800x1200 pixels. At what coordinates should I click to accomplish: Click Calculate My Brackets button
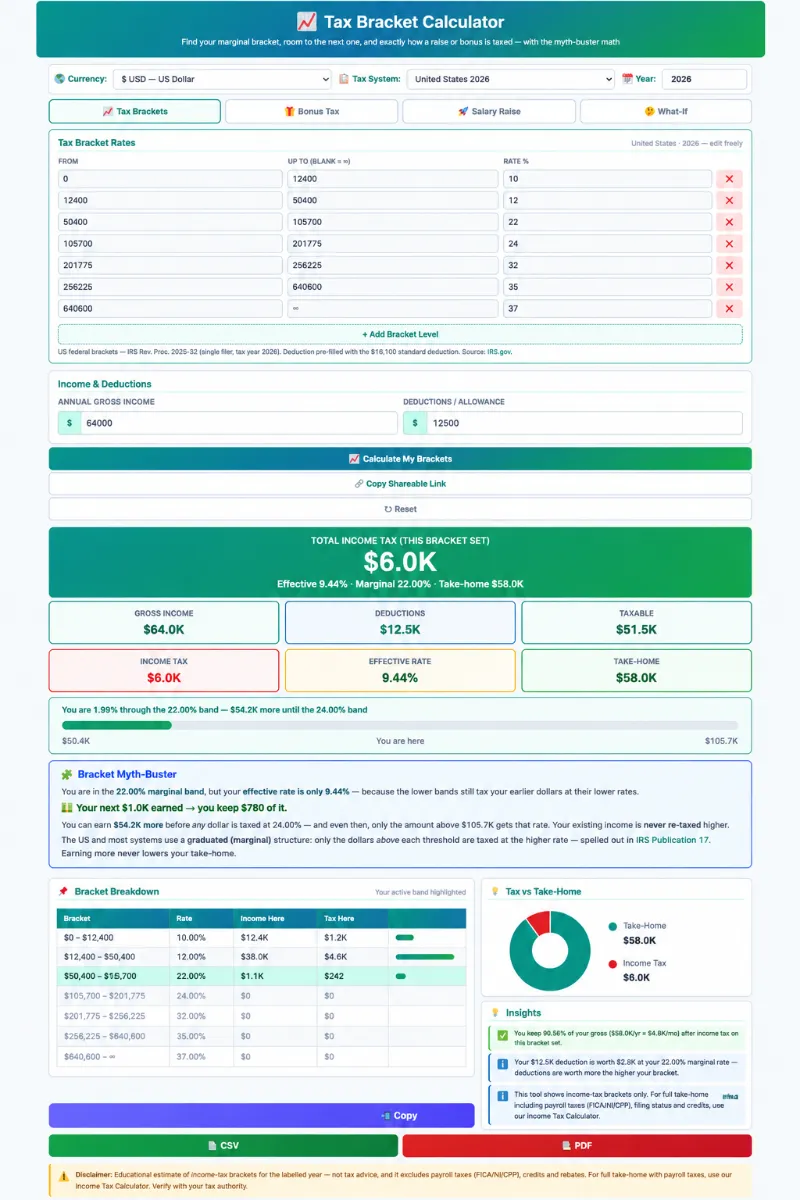tap(400, 459)
